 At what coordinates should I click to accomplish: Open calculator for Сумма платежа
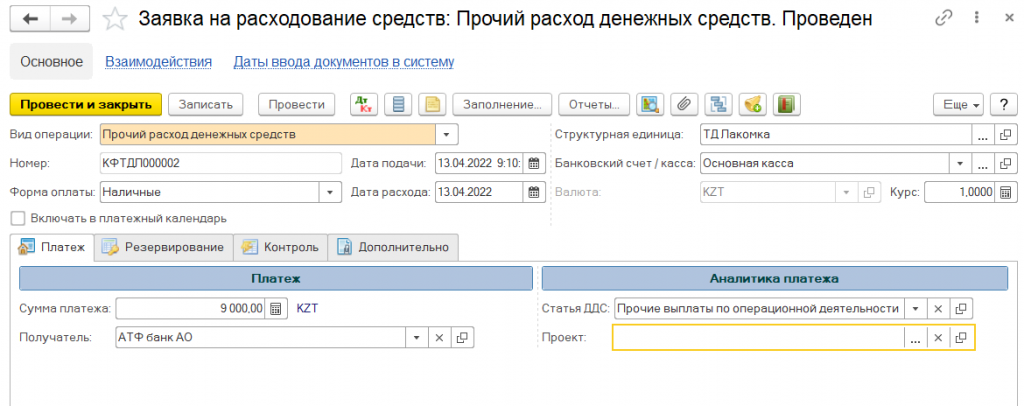(277, 309)
